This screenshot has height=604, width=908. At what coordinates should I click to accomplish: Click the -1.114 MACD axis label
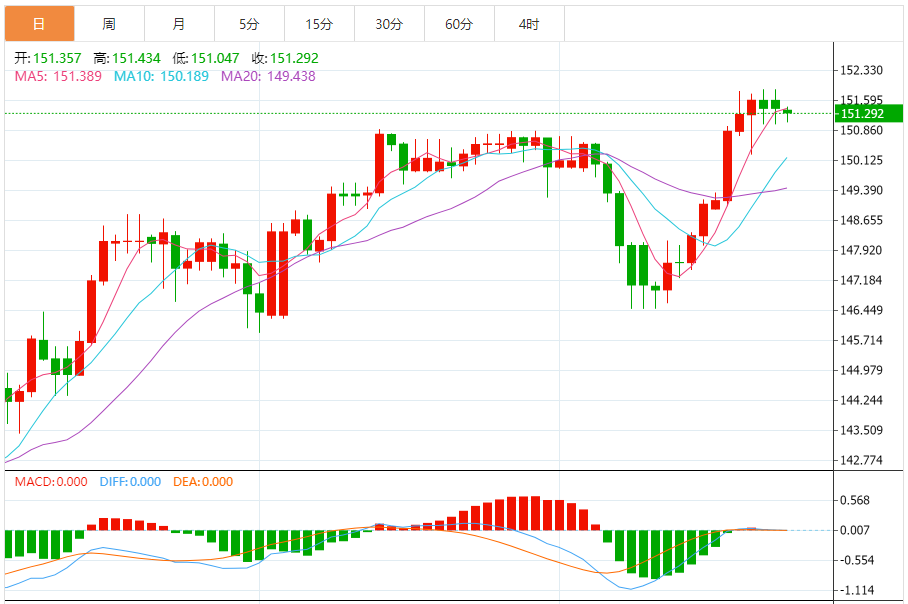tap(856, 591)
